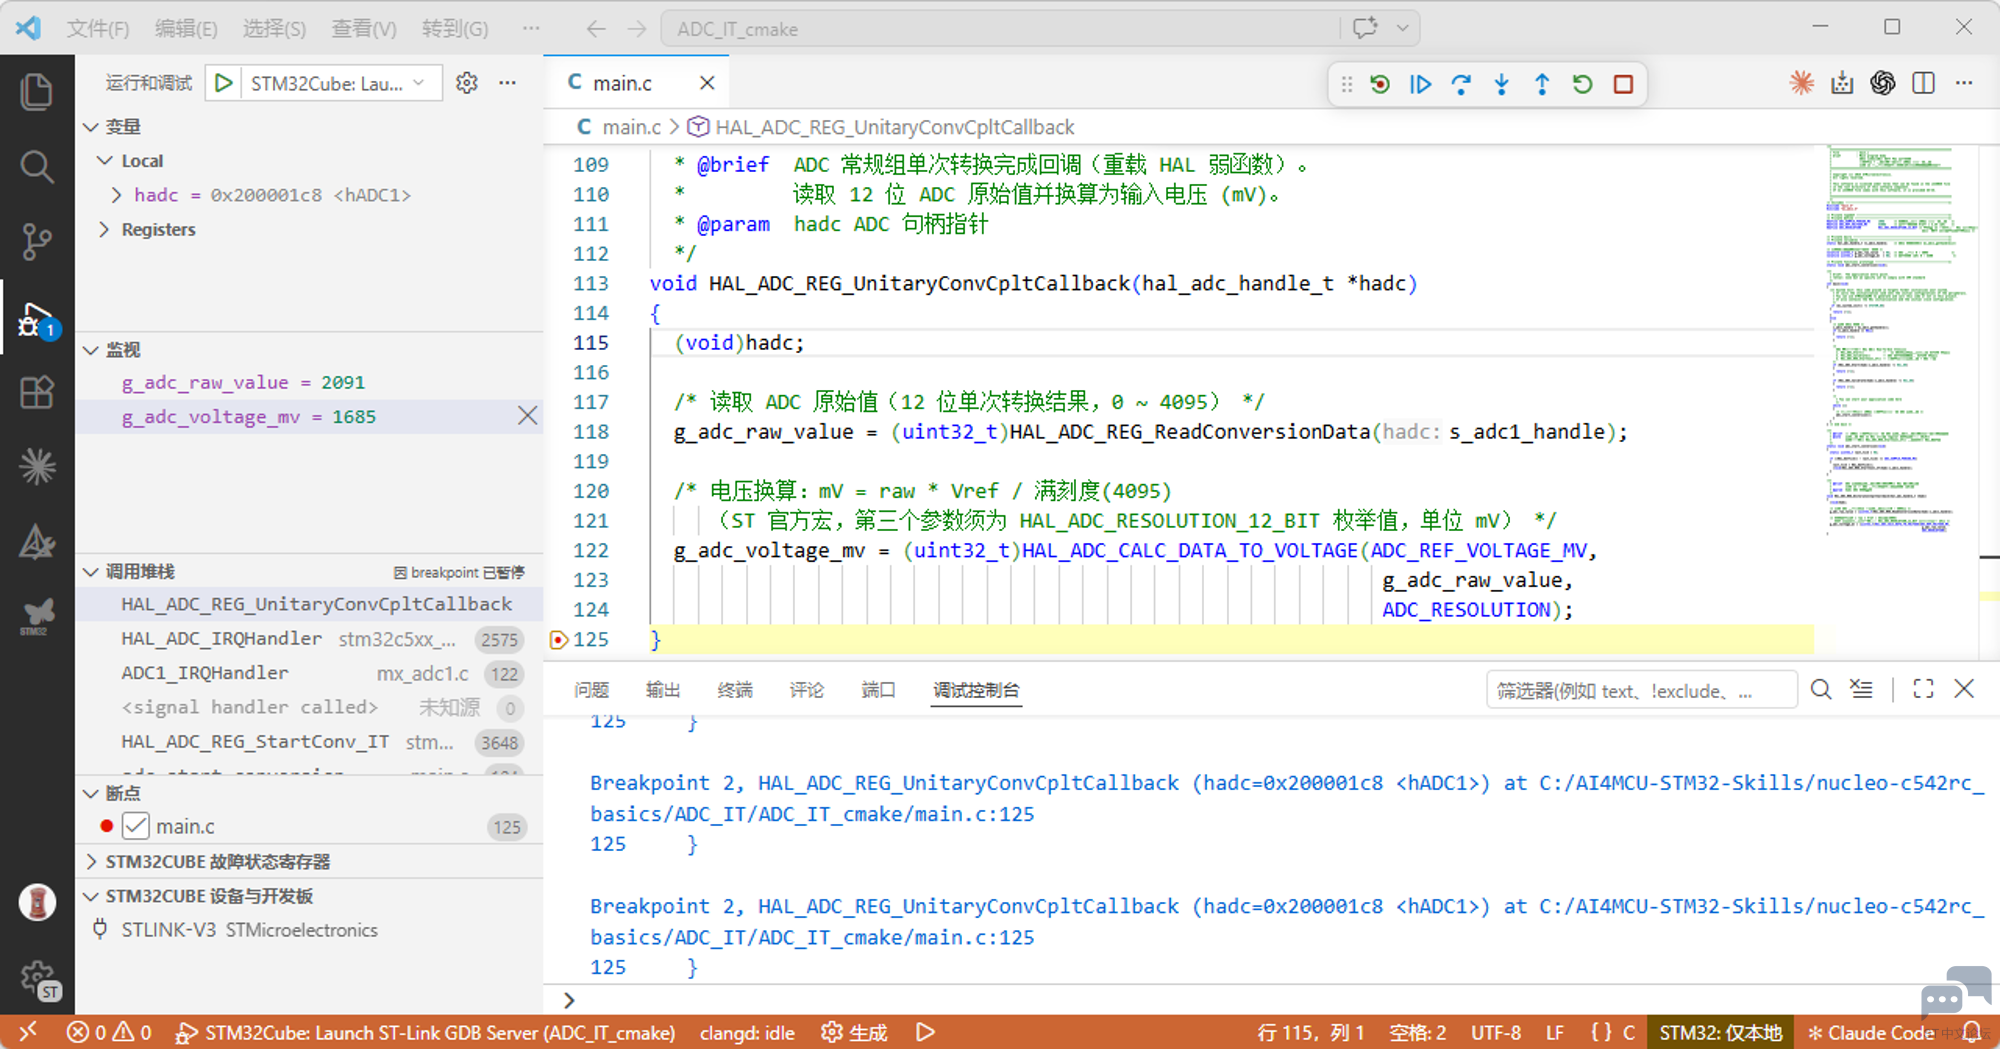Open the Search view in activity bar

(37, 167)
